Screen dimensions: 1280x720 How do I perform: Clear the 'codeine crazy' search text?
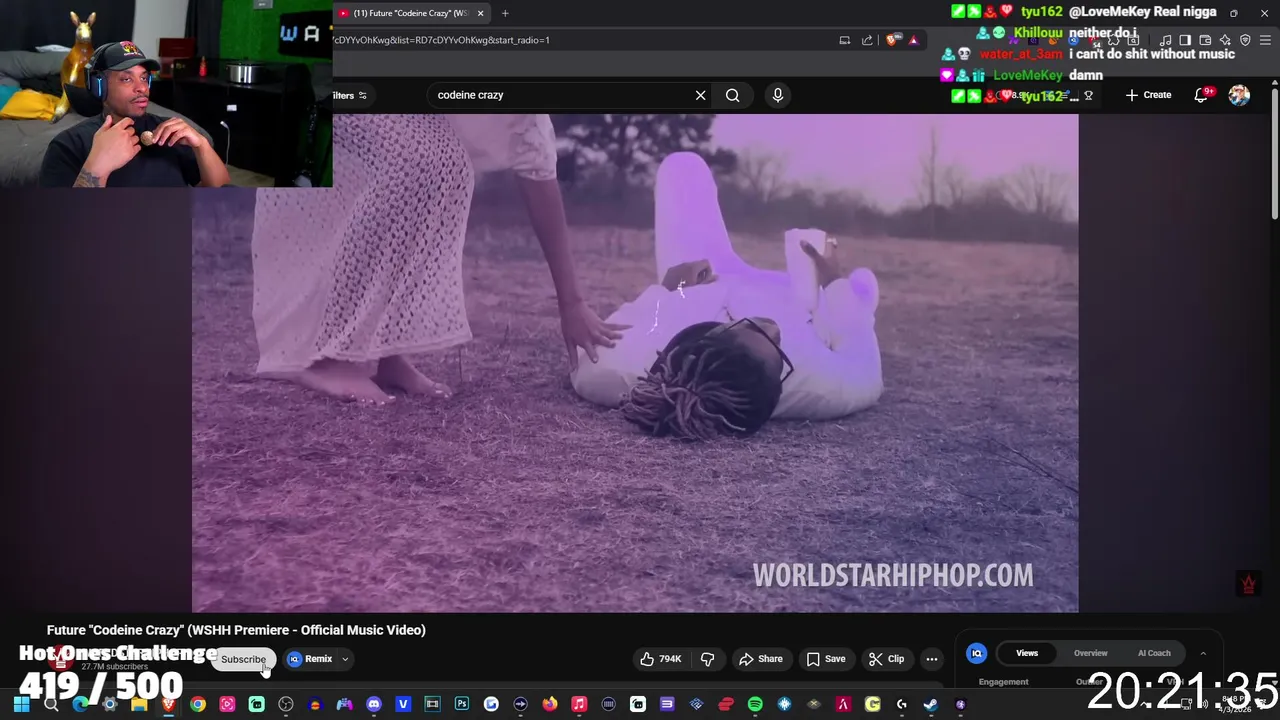coord(700,95)
